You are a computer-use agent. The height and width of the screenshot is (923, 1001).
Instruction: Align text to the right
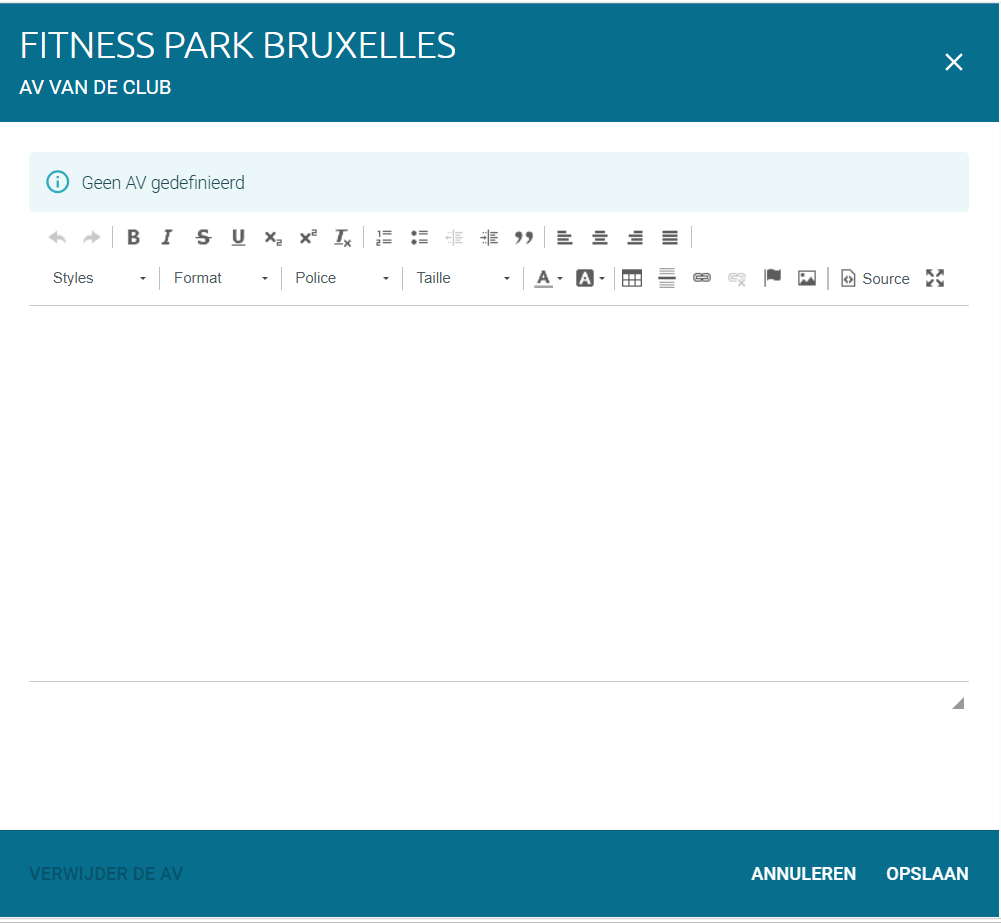(635, 237)
